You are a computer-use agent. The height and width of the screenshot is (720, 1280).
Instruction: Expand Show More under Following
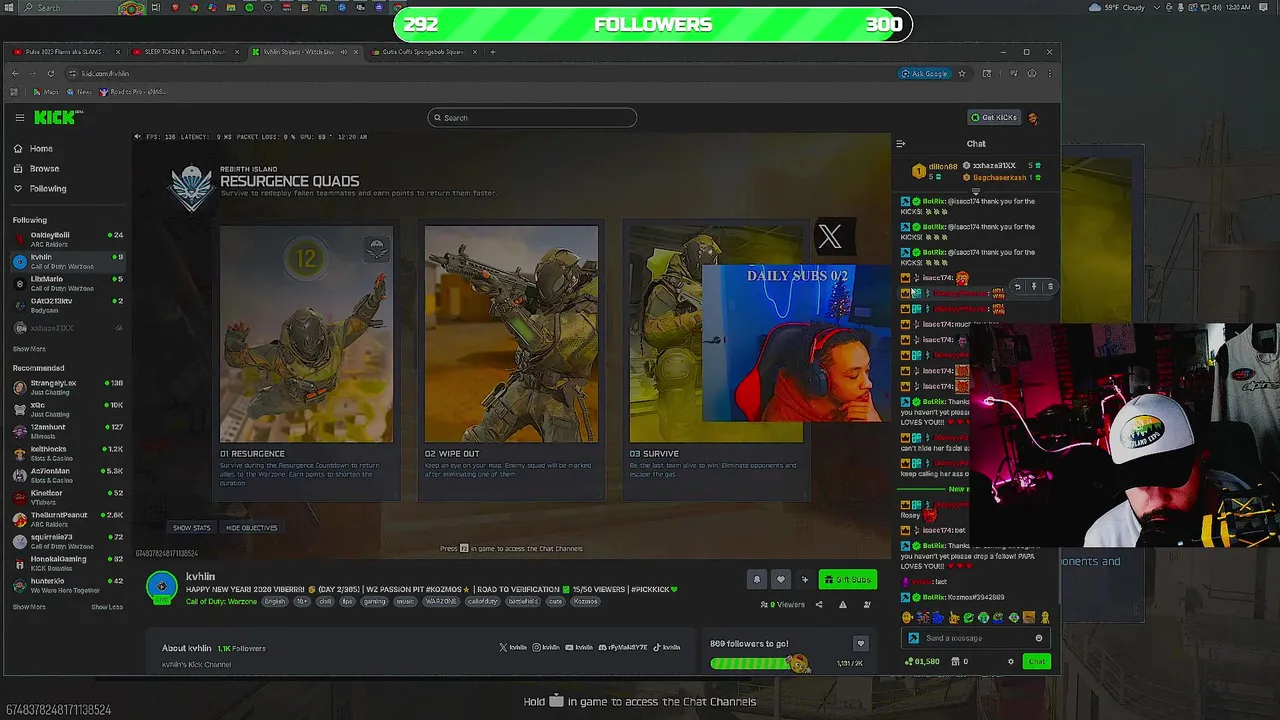pyautogui.click(x=29, y=349)
